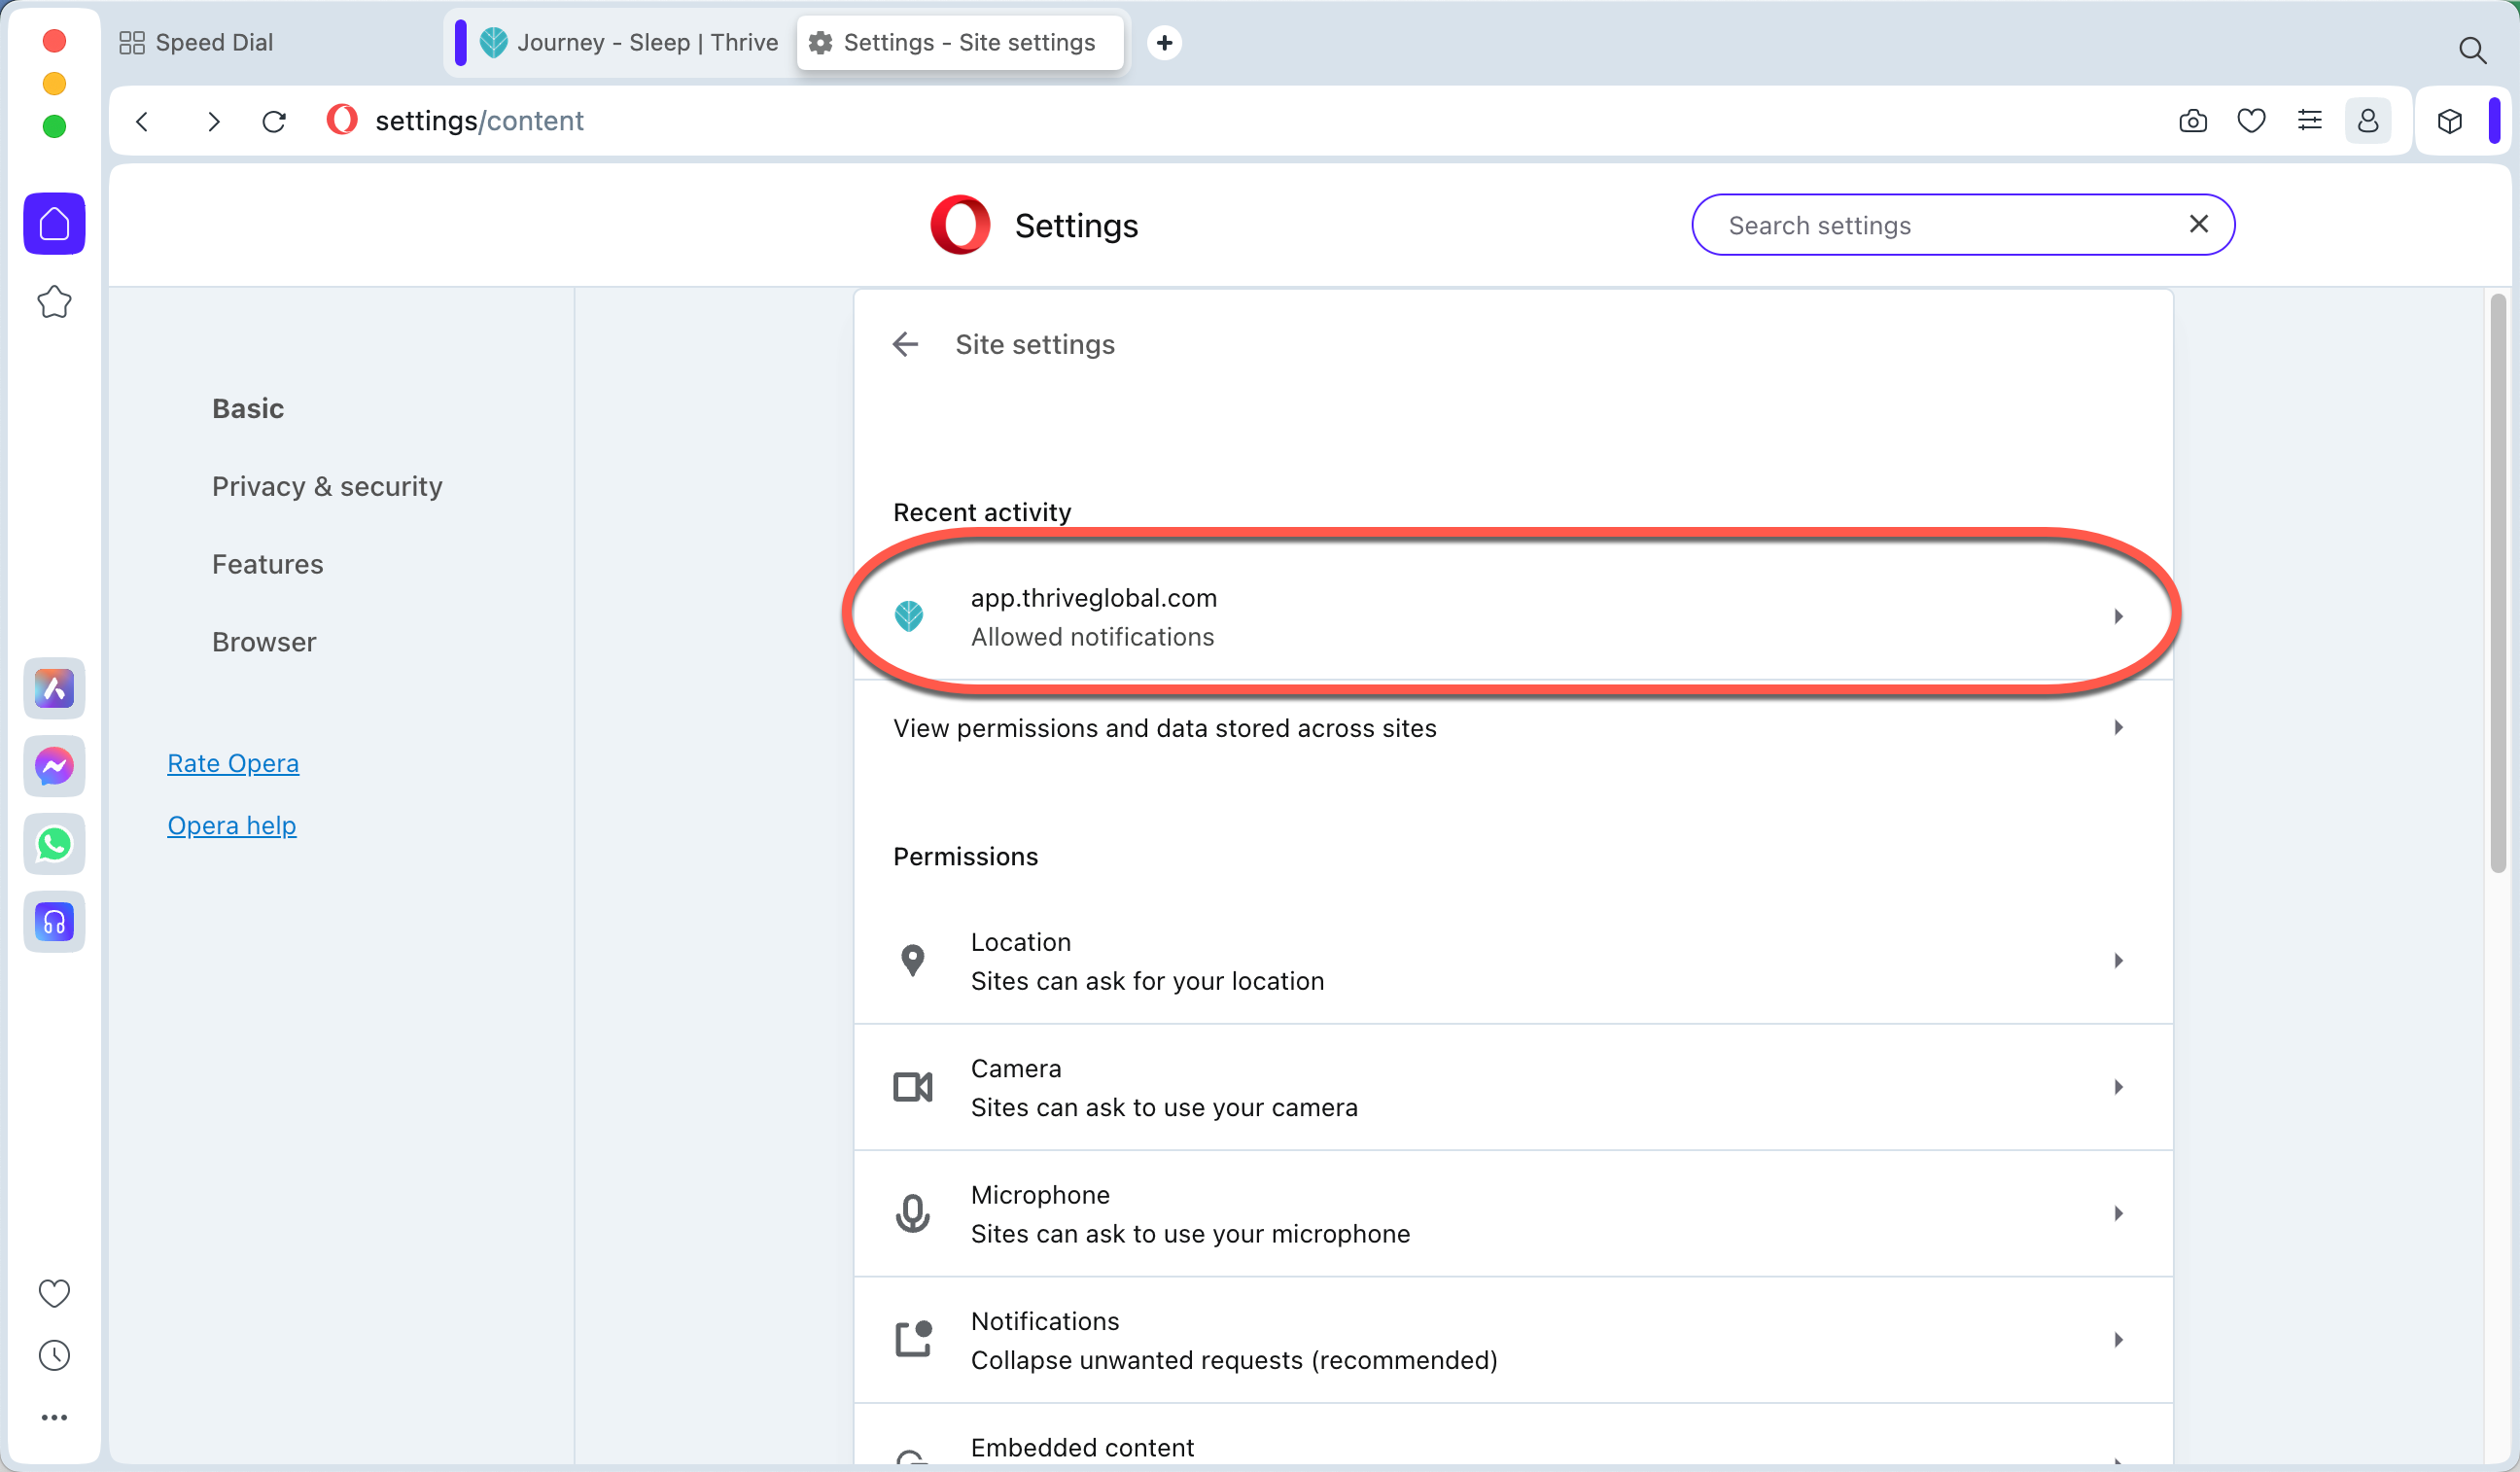Open the Player headphones sidebar icon
The height and width of the screenshot is (1472, 2520).
[54, 921]
